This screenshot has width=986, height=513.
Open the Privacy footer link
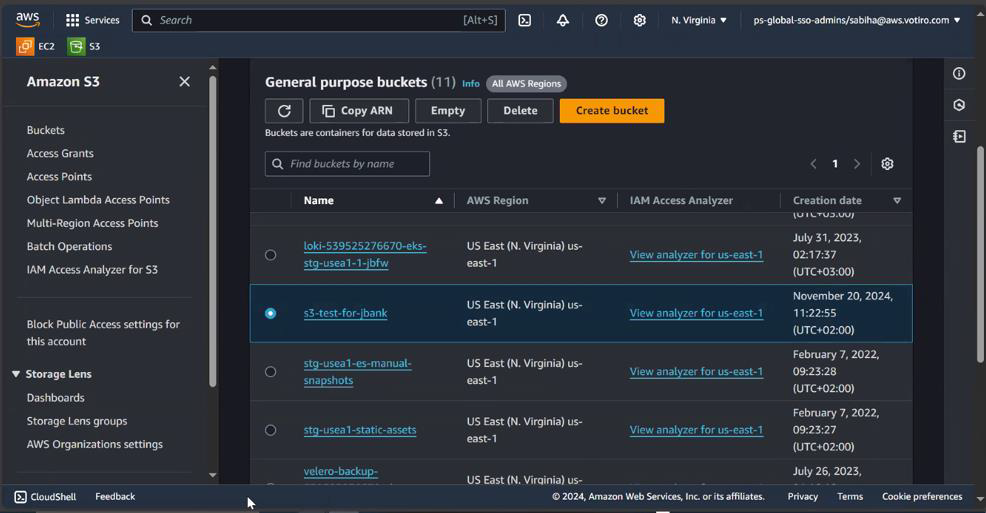click(802, 497)
